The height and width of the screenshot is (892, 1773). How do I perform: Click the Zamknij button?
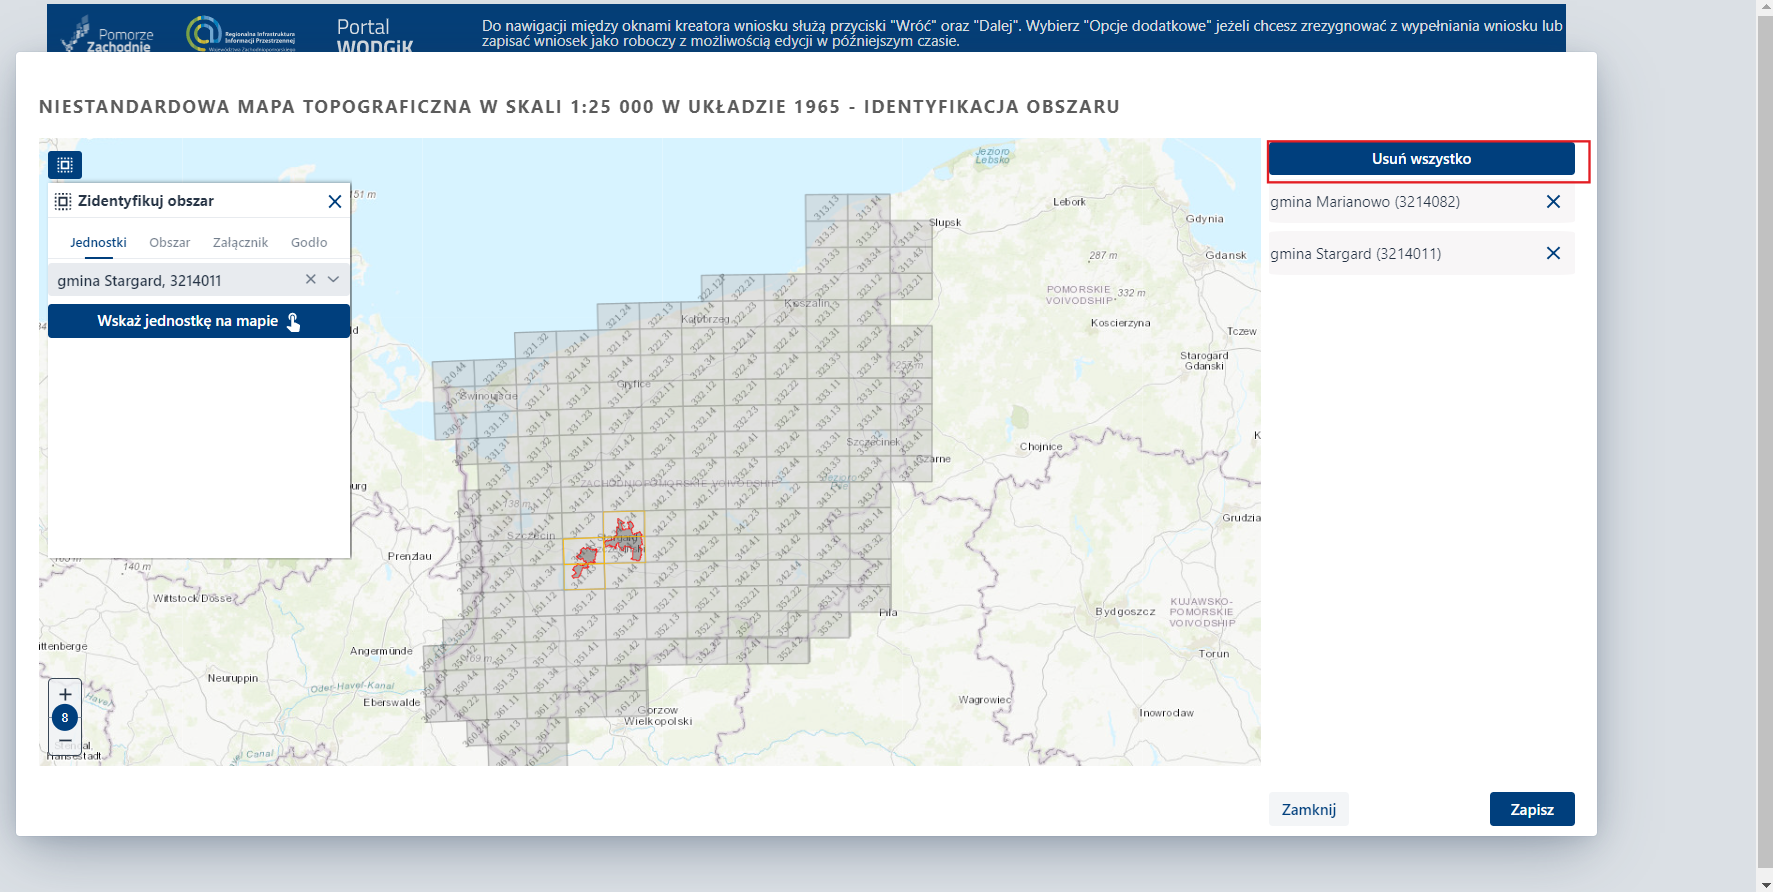click(x=1308, y=809)
